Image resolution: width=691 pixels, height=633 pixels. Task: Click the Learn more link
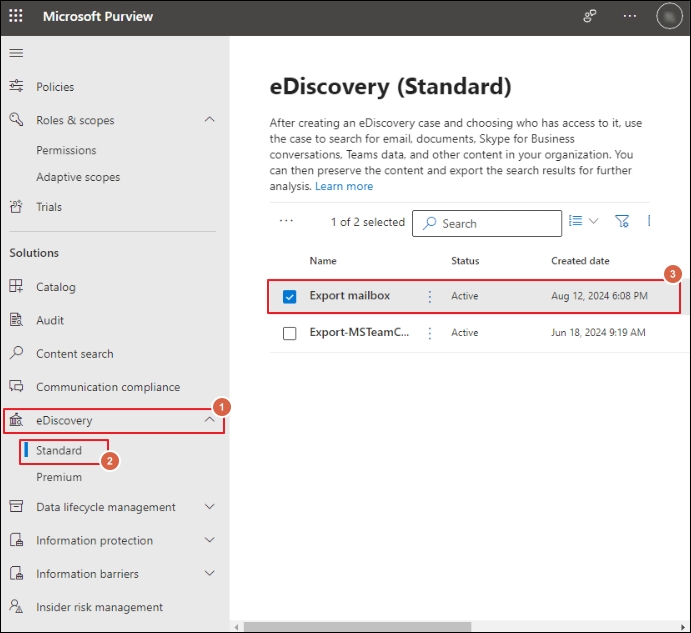click(344, 186)
